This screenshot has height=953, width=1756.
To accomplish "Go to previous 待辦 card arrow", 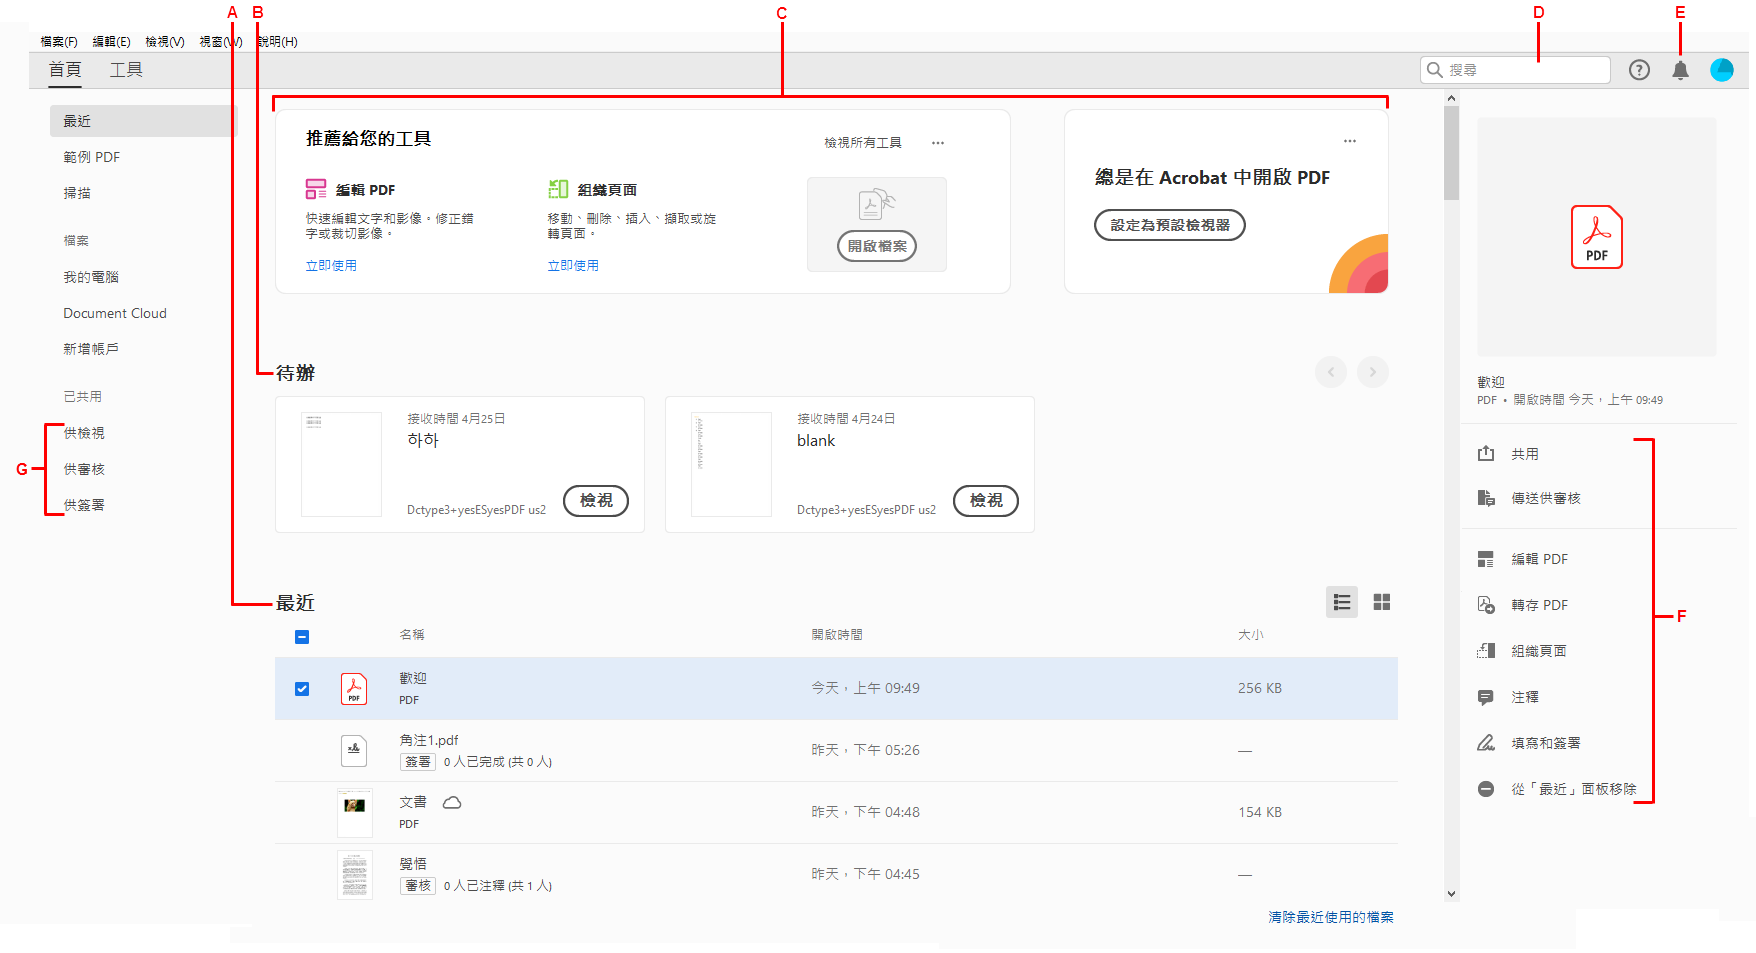I will pos(1331,372).
